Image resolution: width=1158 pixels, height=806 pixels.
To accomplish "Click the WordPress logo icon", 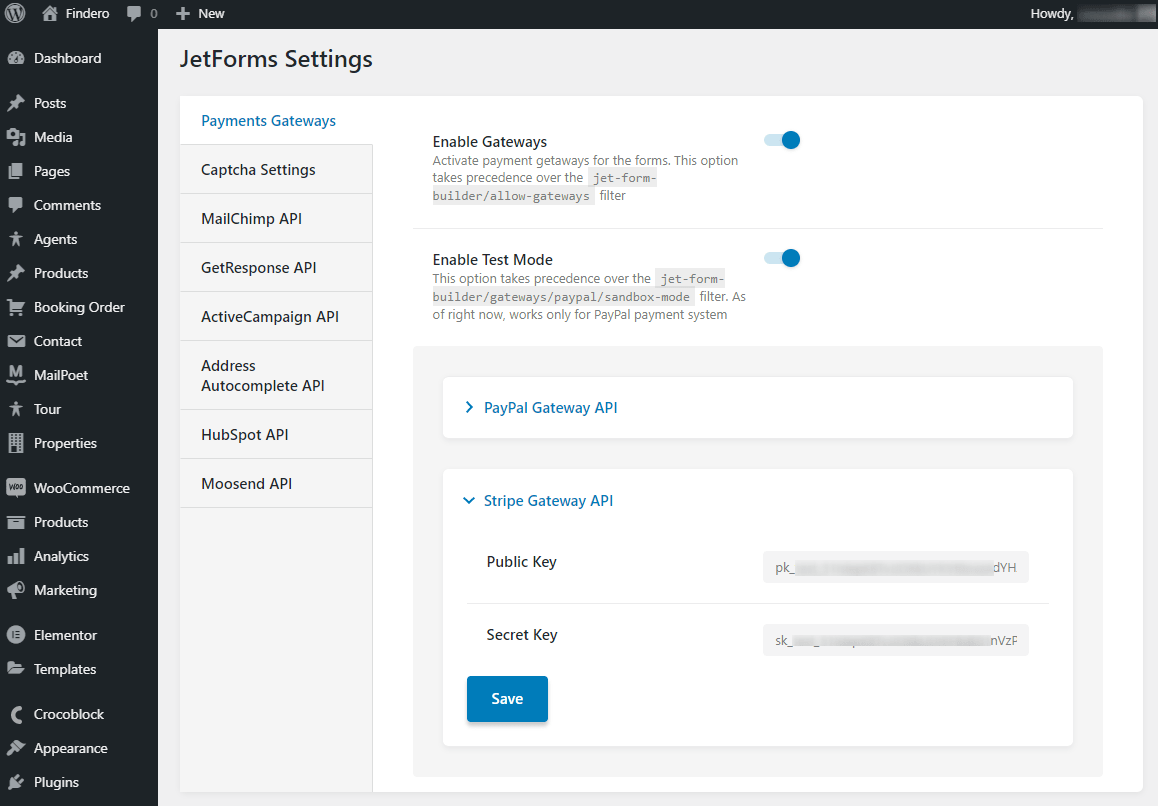I will click(x=15, y=14).
